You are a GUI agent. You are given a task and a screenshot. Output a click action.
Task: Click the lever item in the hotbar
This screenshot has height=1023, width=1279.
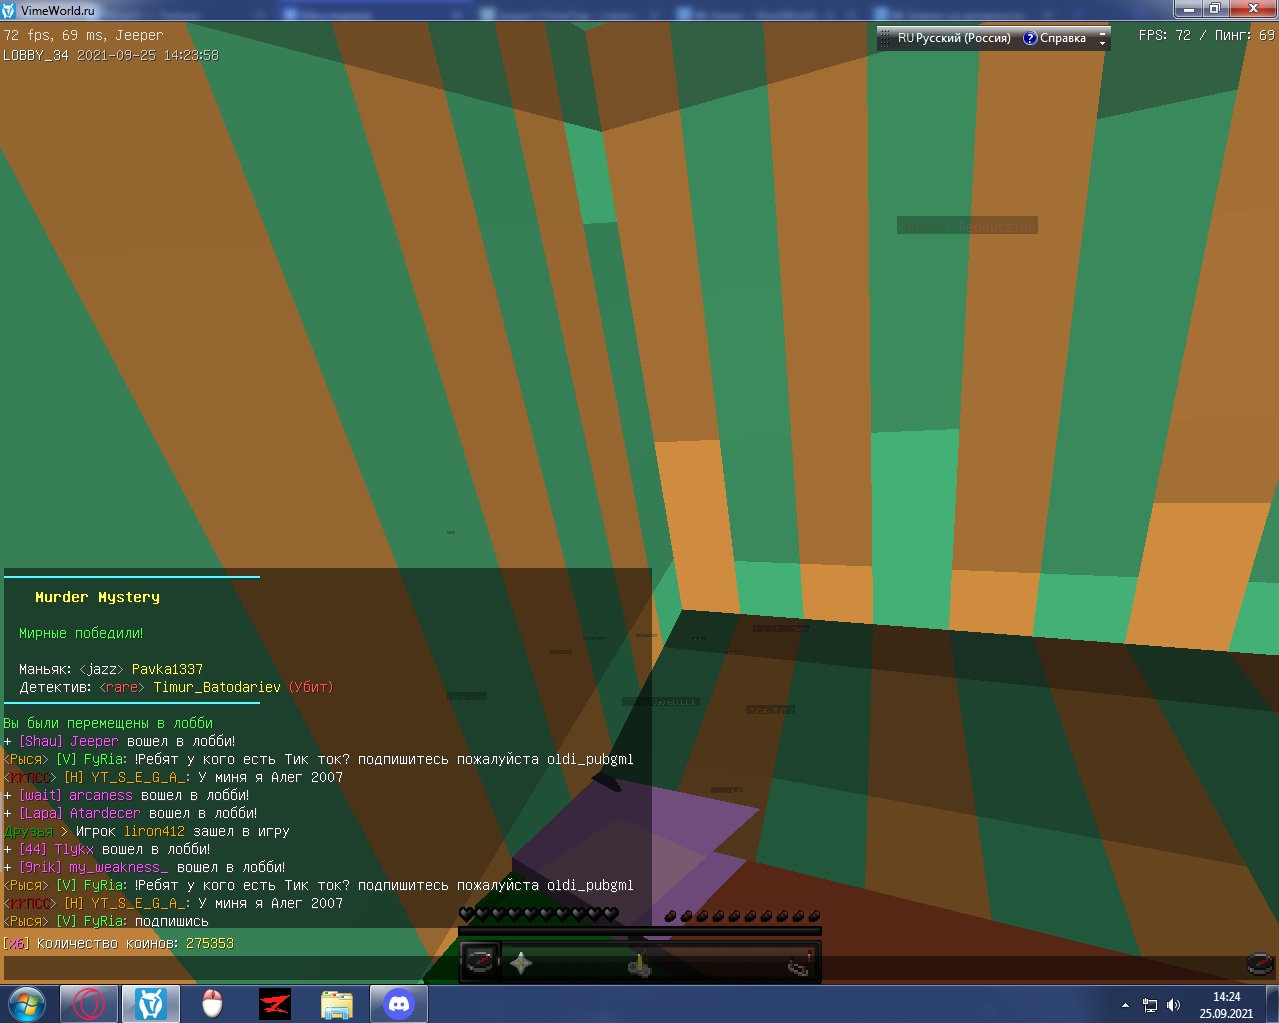click(639, 965)
